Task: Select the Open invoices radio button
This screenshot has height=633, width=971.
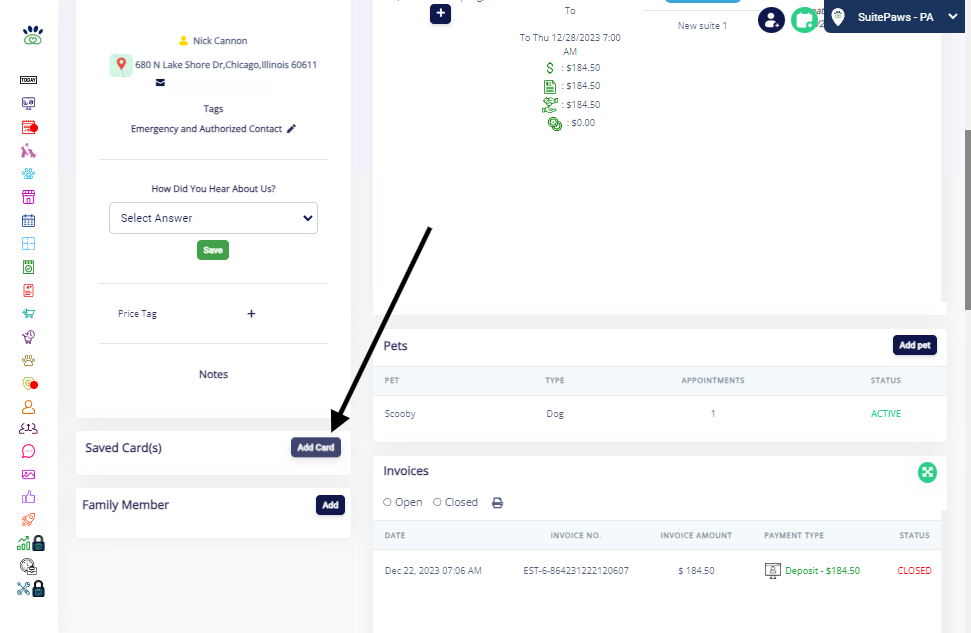Action: click(x=387, y=502)
